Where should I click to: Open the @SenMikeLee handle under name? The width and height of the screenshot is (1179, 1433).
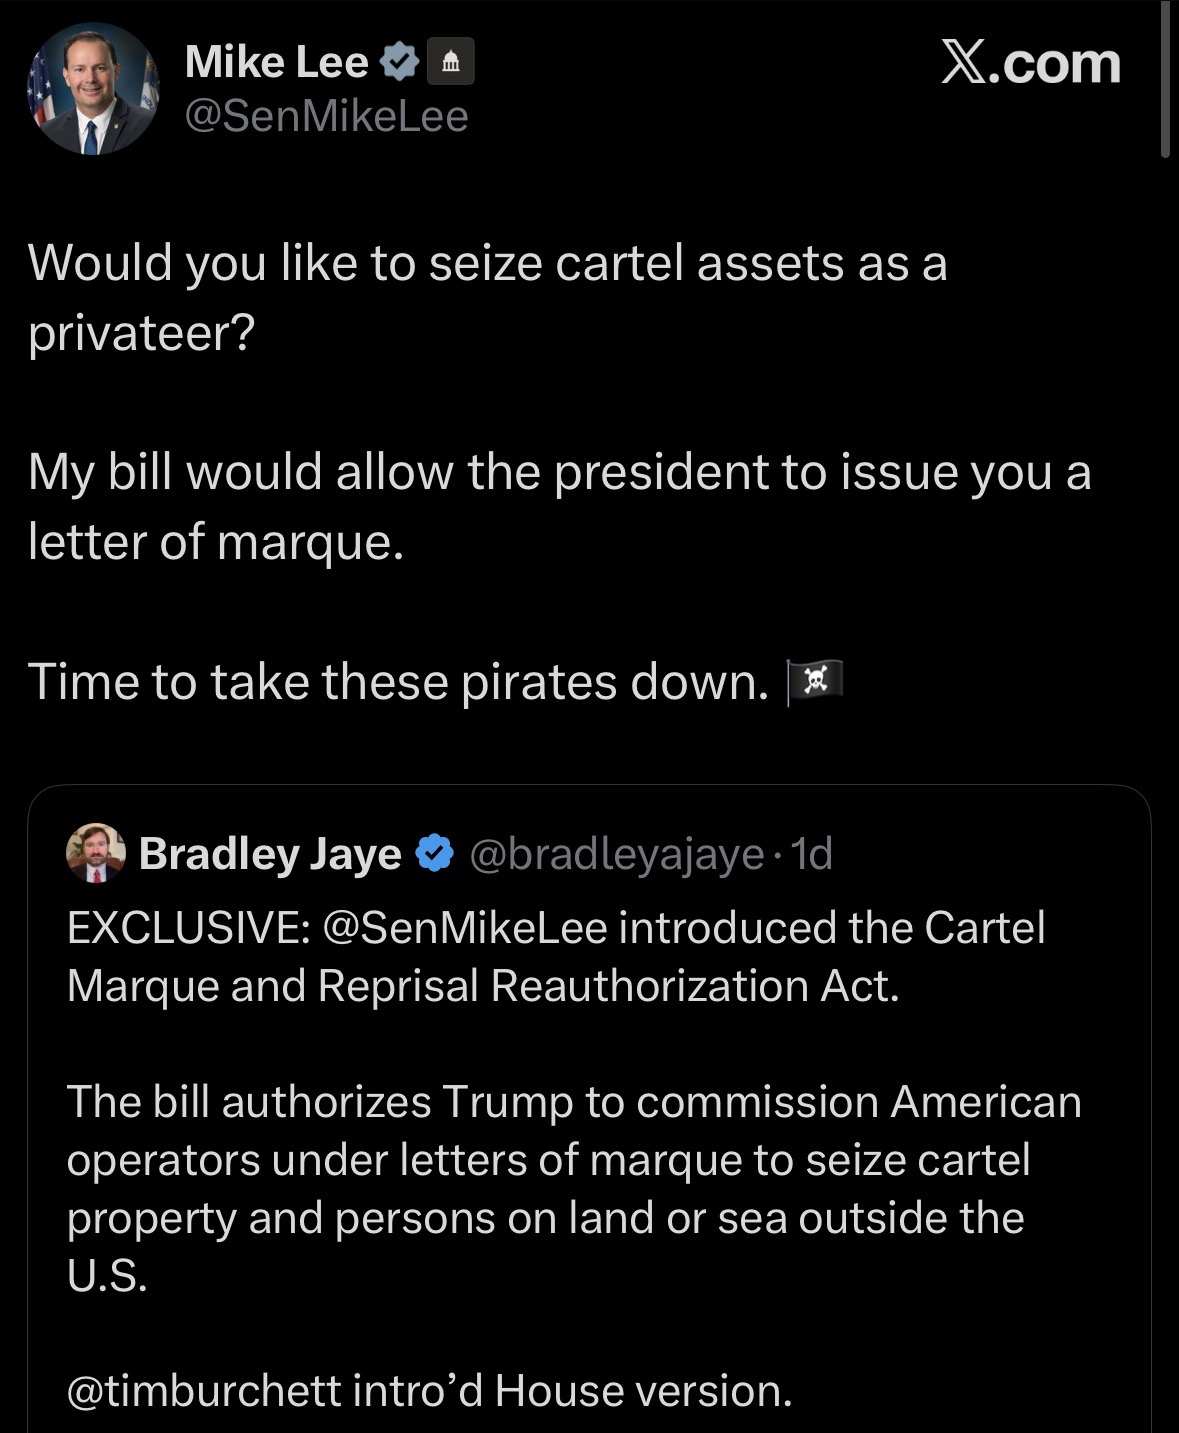point(327,117)
